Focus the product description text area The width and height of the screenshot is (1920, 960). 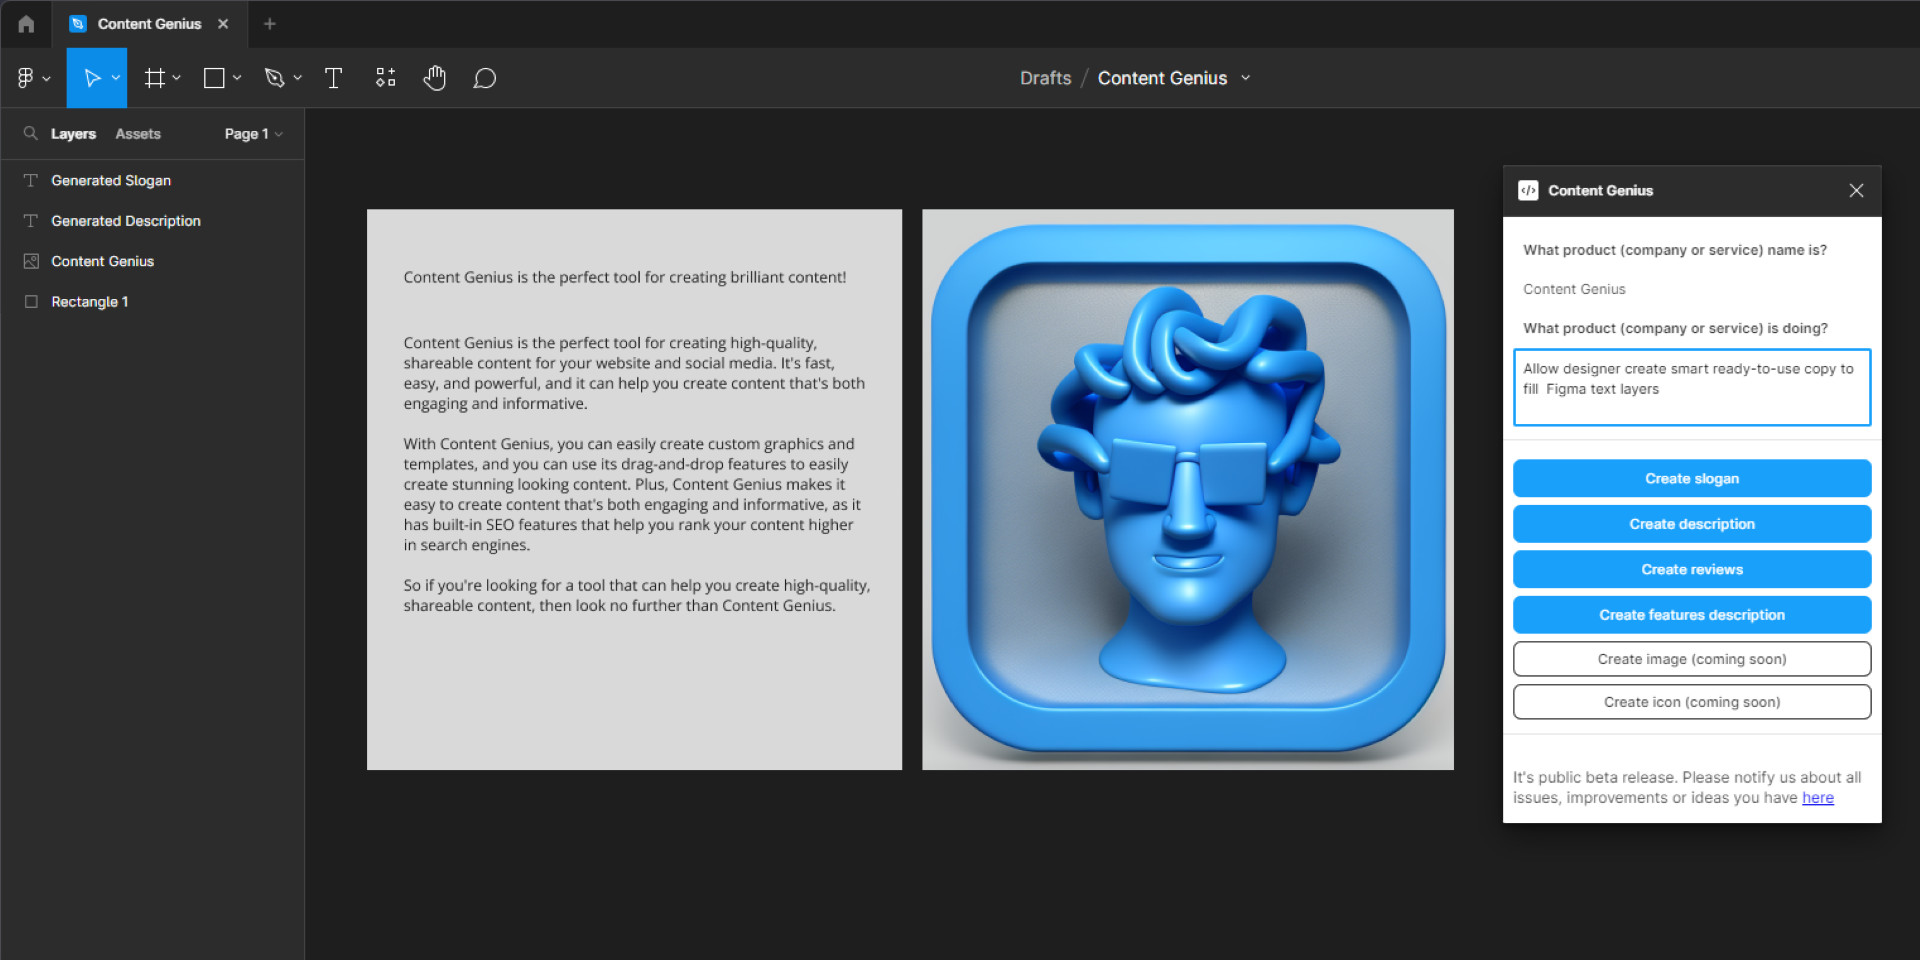point(1692,387)
